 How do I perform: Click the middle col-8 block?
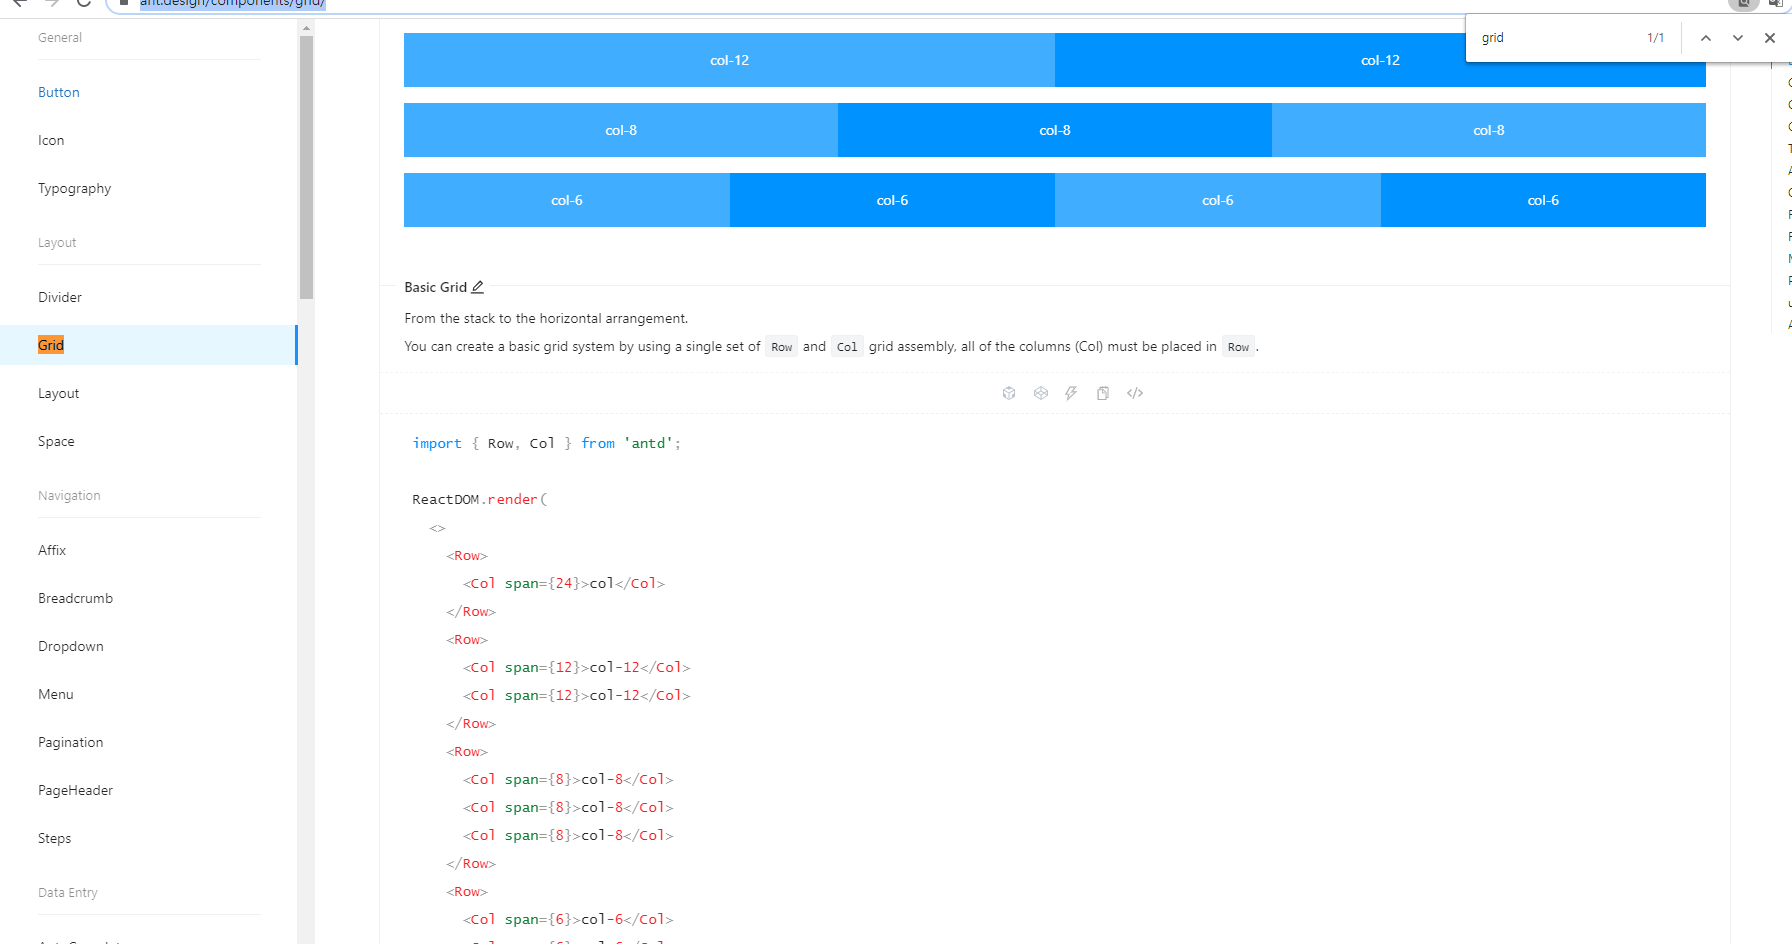pos(1055,130)
